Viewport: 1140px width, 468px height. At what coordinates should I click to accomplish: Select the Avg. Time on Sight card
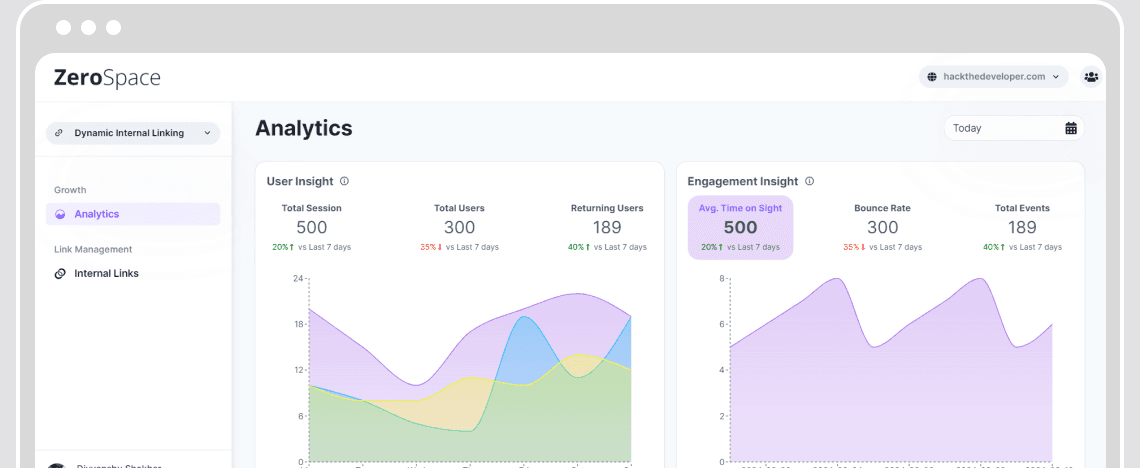(x=740, y=227)
